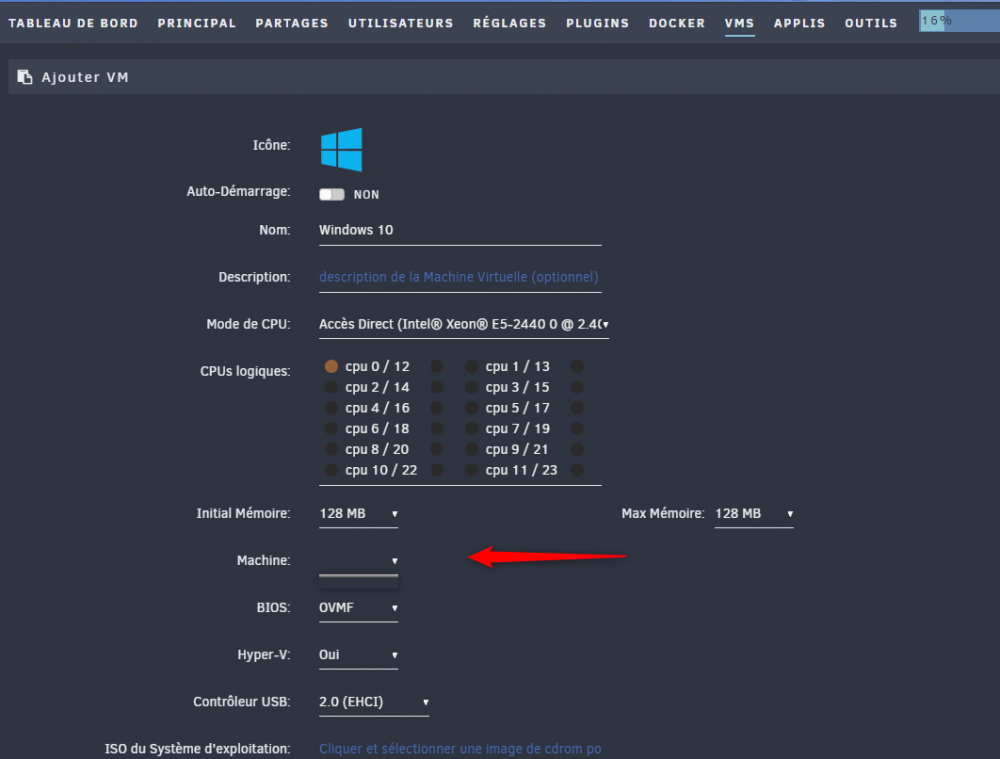1000x759 pixels.
Task: Open the Contrôleur USB dropdown
Action: (374, 703)
